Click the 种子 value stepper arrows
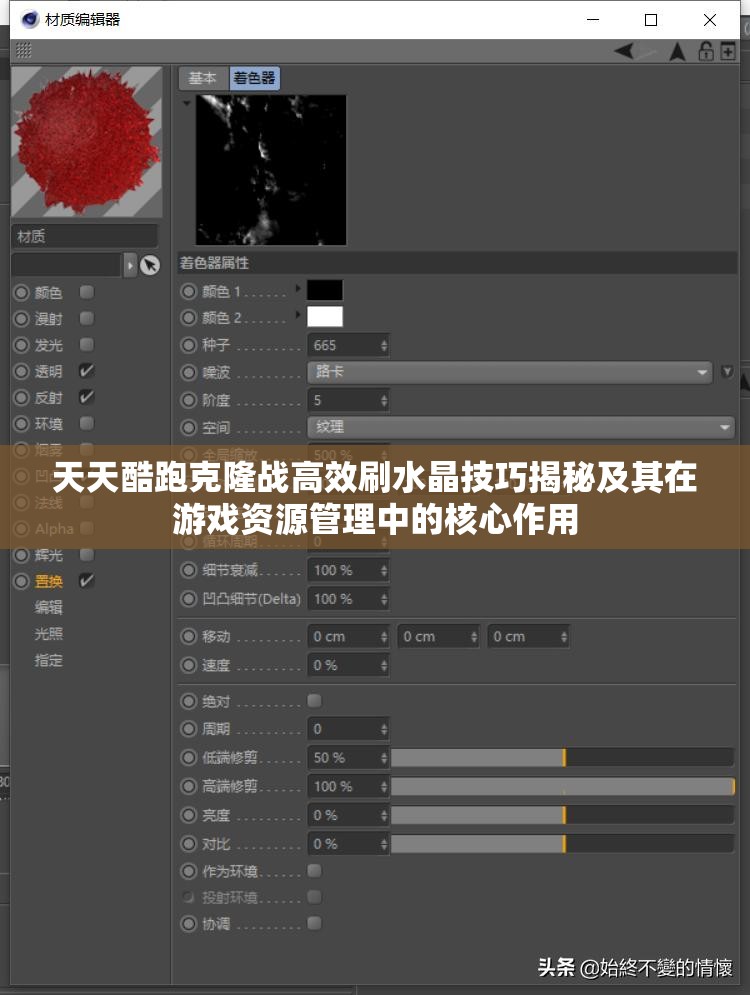 tap(384, 345)
